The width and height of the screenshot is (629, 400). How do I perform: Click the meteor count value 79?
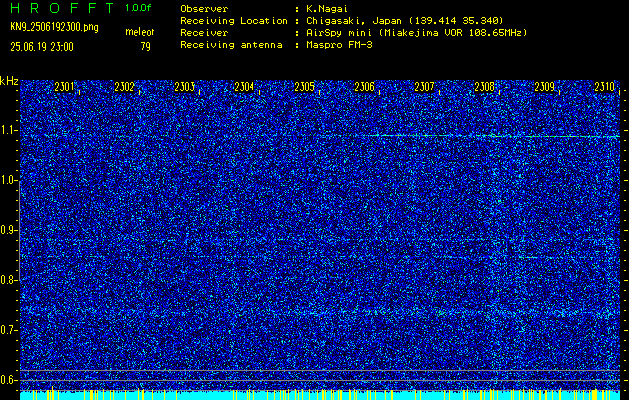[x=146, y=47]
